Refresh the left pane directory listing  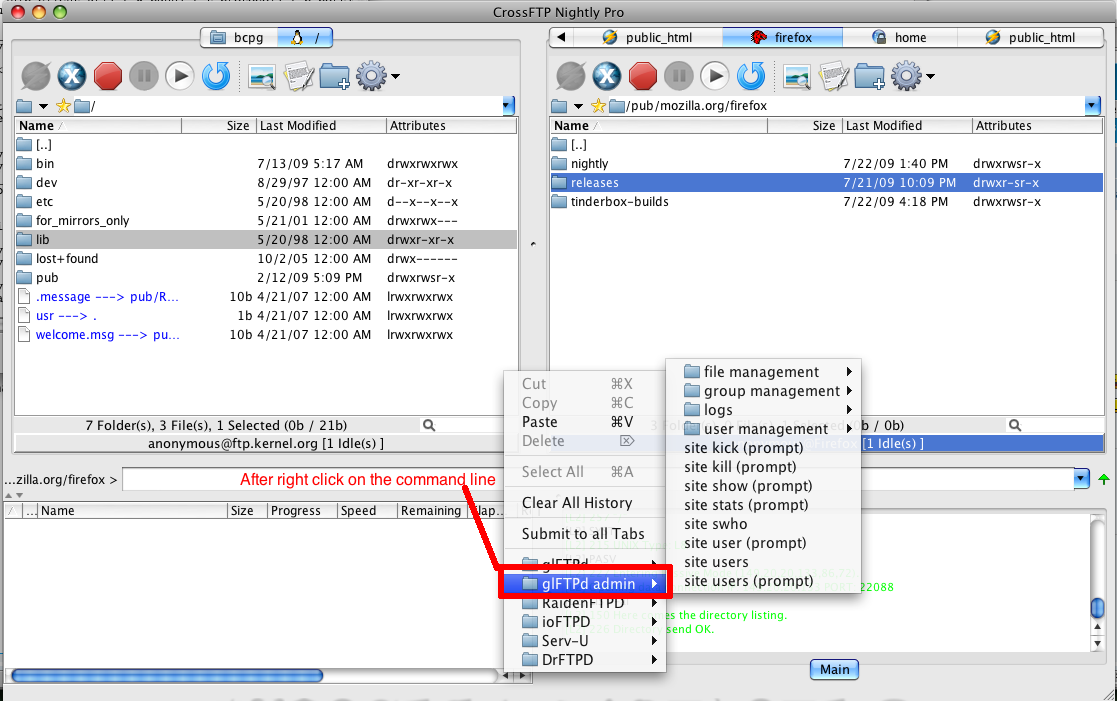tap(216, 76)
